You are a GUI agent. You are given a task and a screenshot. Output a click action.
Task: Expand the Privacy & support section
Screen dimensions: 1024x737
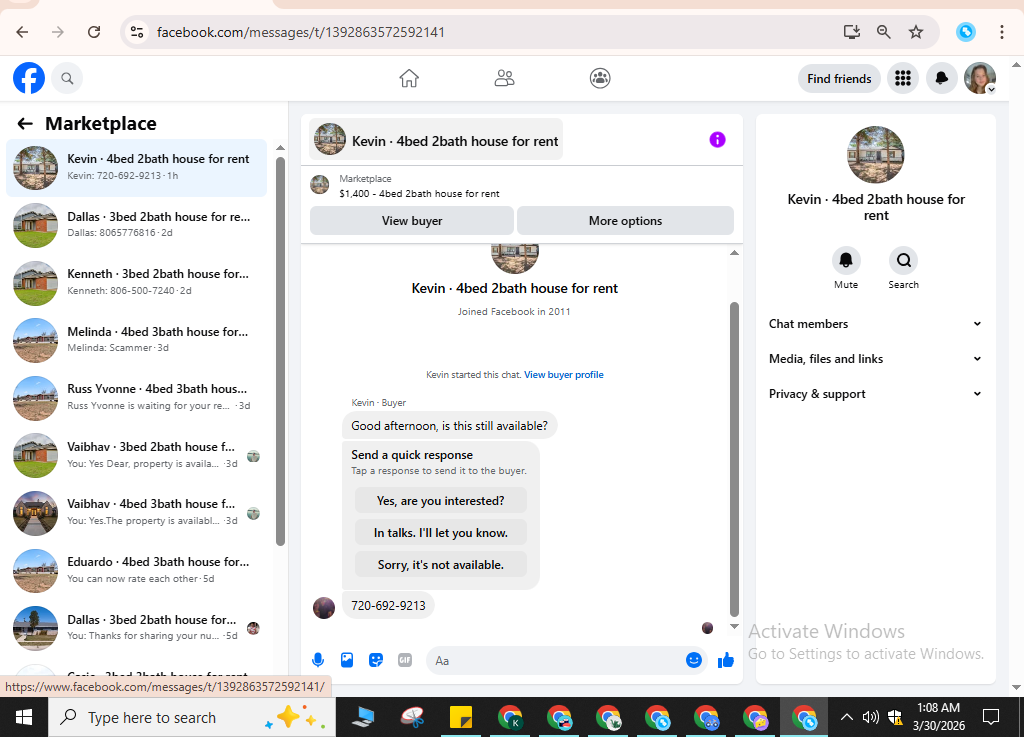point(875,394)
